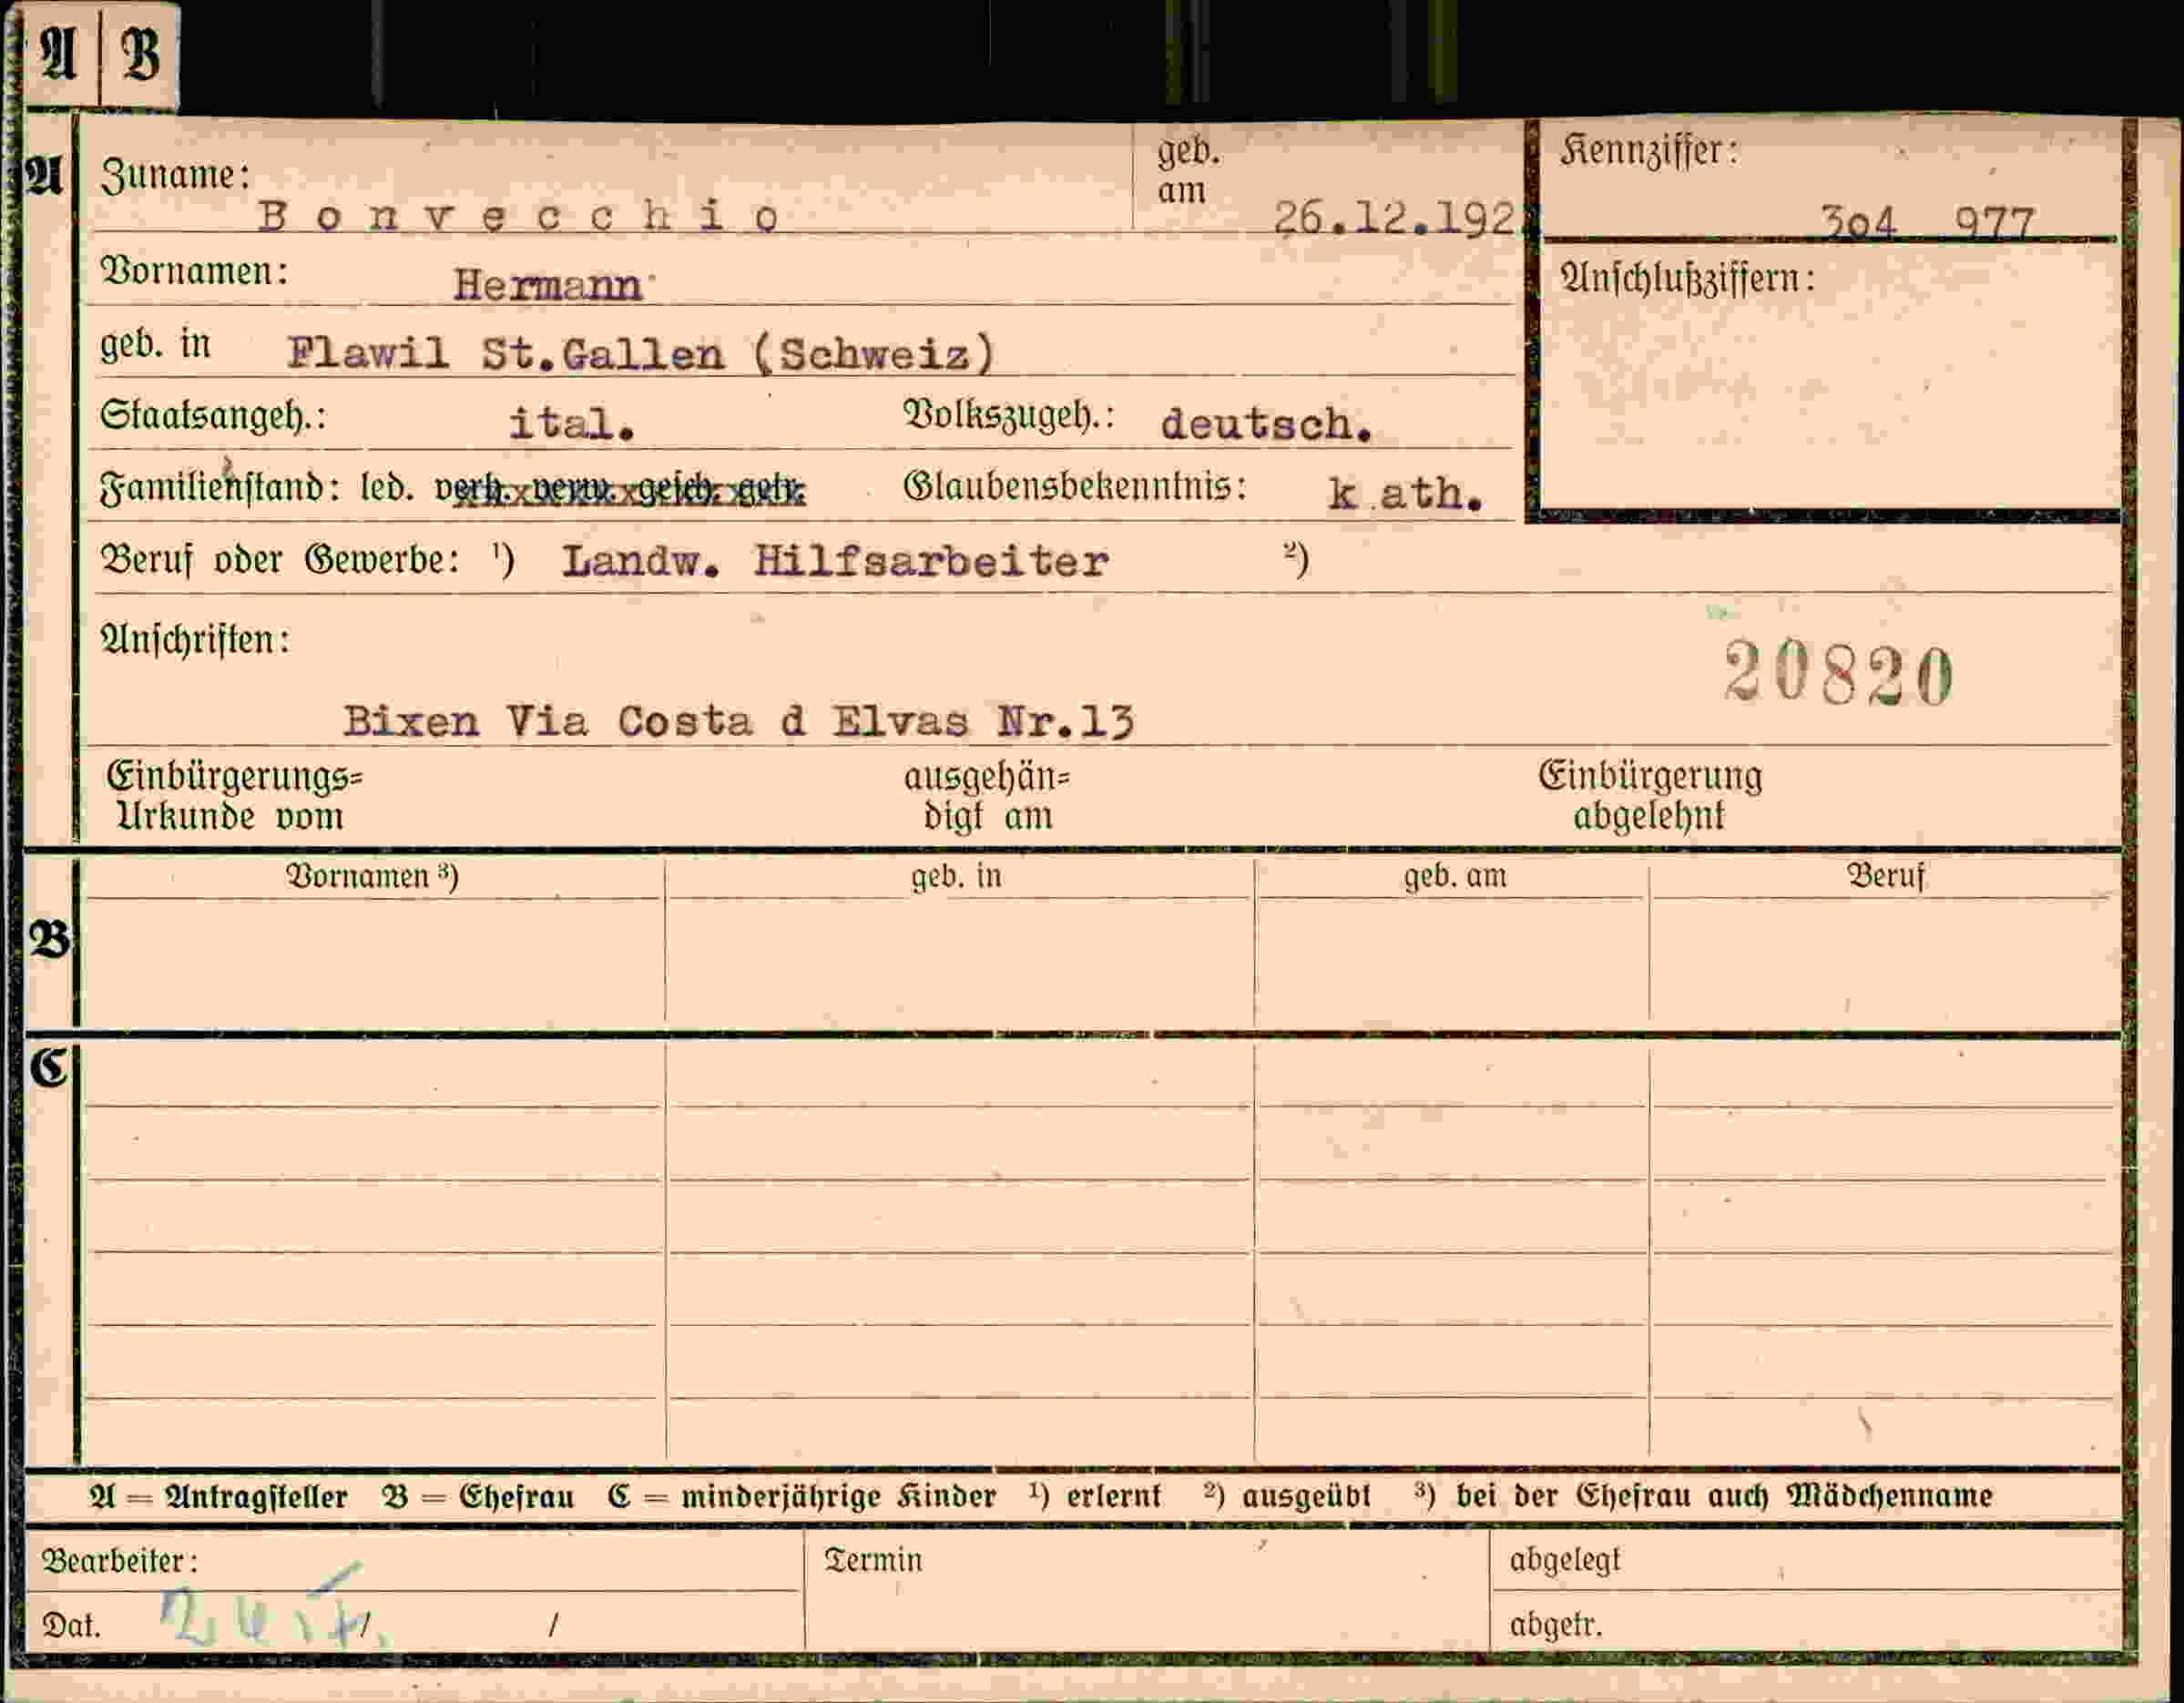Click the 'C = minderjährige Kinder' legend
The width and height of the screenshot is (2184, 1703).
point(802,1497)
